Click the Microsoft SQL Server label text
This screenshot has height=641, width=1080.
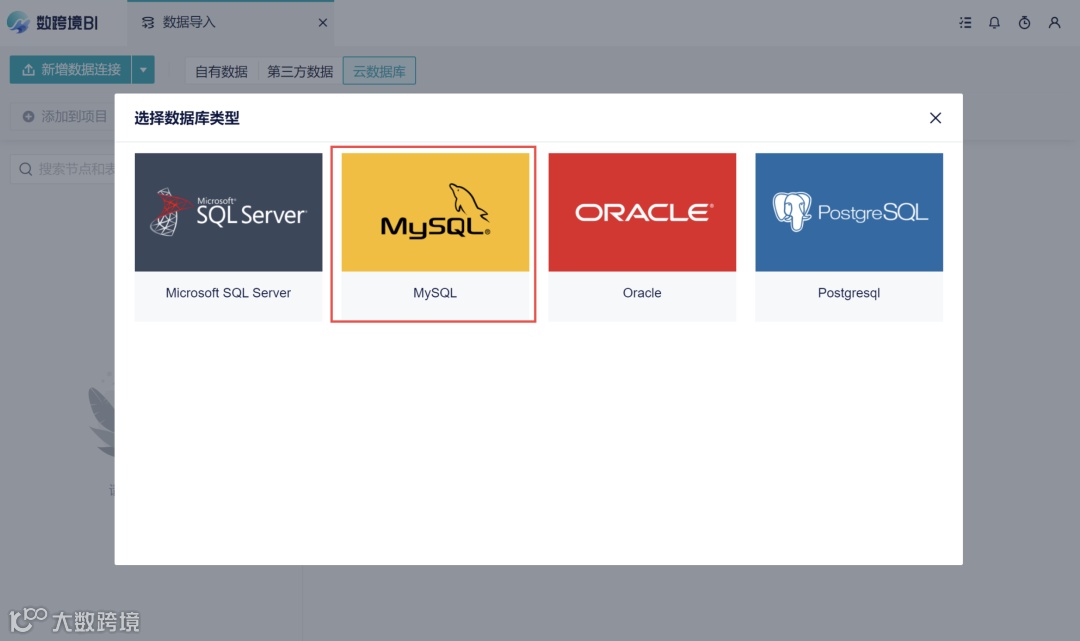point(228,293)
